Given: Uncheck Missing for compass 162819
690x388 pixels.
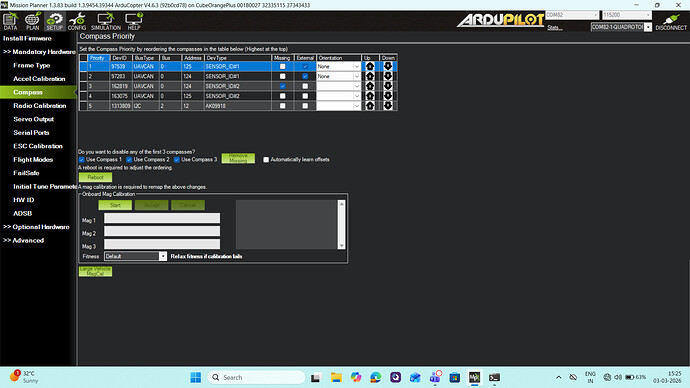Looking at the screenshot, I should click(x=283, y=86).
